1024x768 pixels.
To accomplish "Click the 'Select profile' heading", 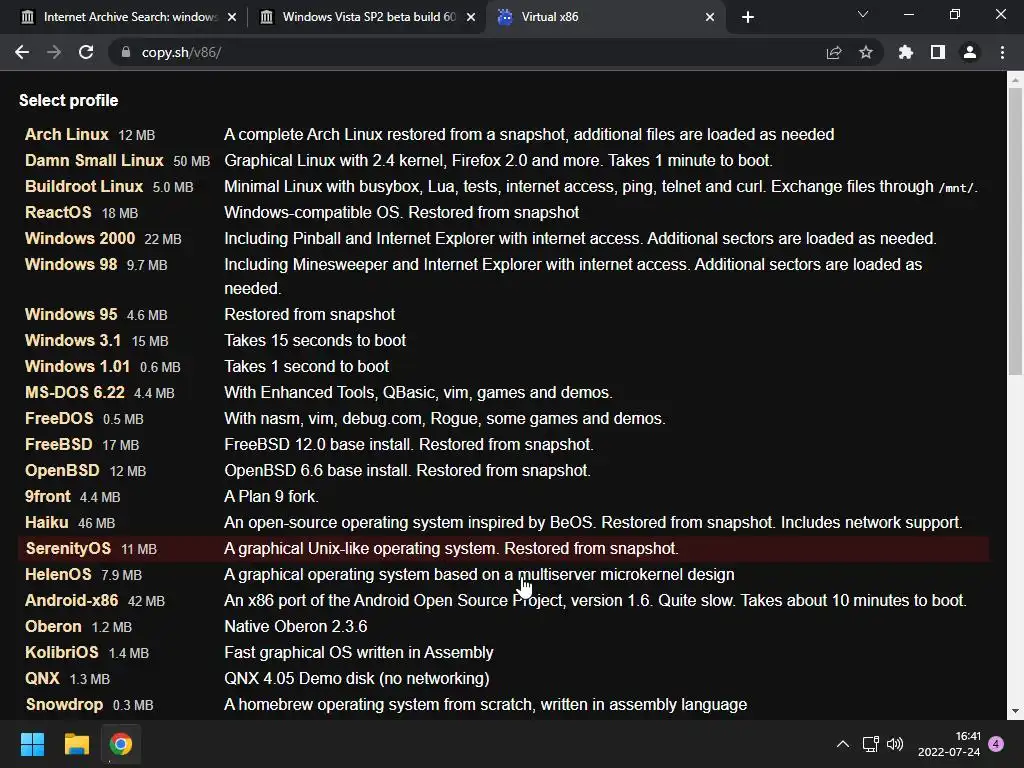I will (x=69, y=101).
